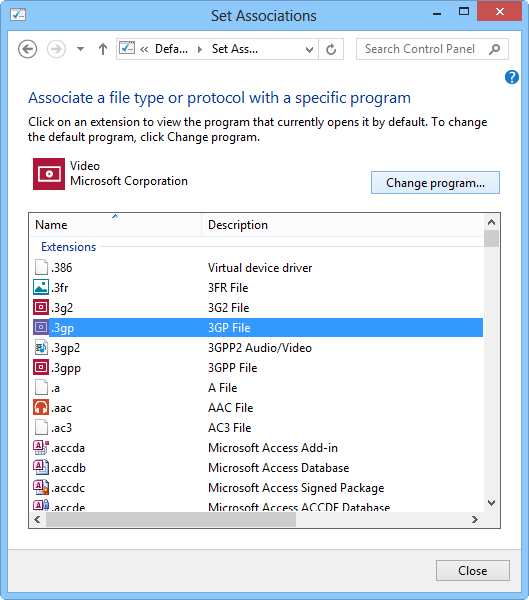
Task: Select the '3GPP2 Audio/Video' description
Action: click(260, 347)
